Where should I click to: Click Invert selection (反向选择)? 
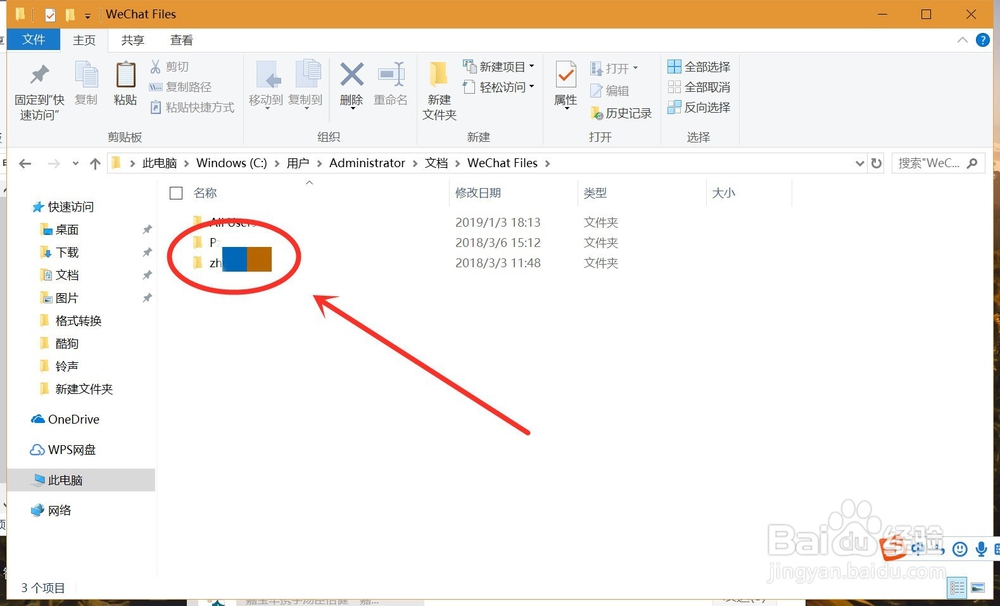click(x=699, y=107)
